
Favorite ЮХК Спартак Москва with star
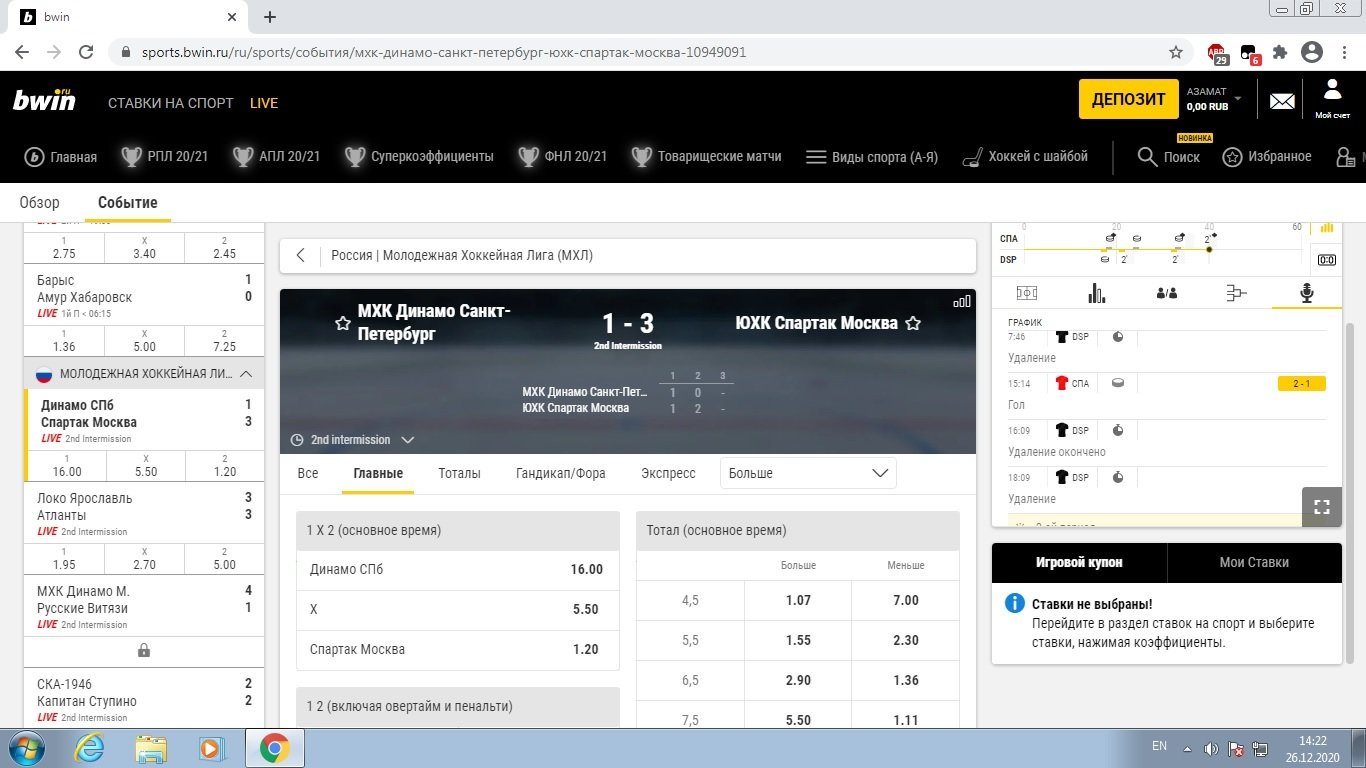click(912, 323)
